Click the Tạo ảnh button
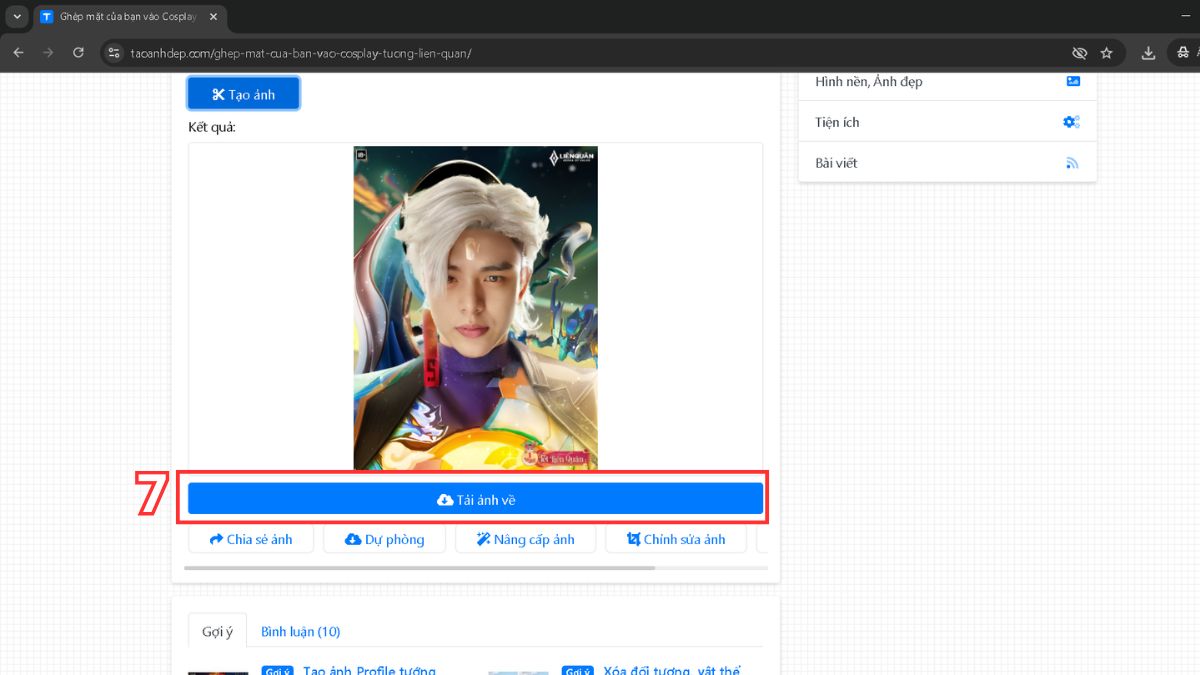 coord(243,94)
